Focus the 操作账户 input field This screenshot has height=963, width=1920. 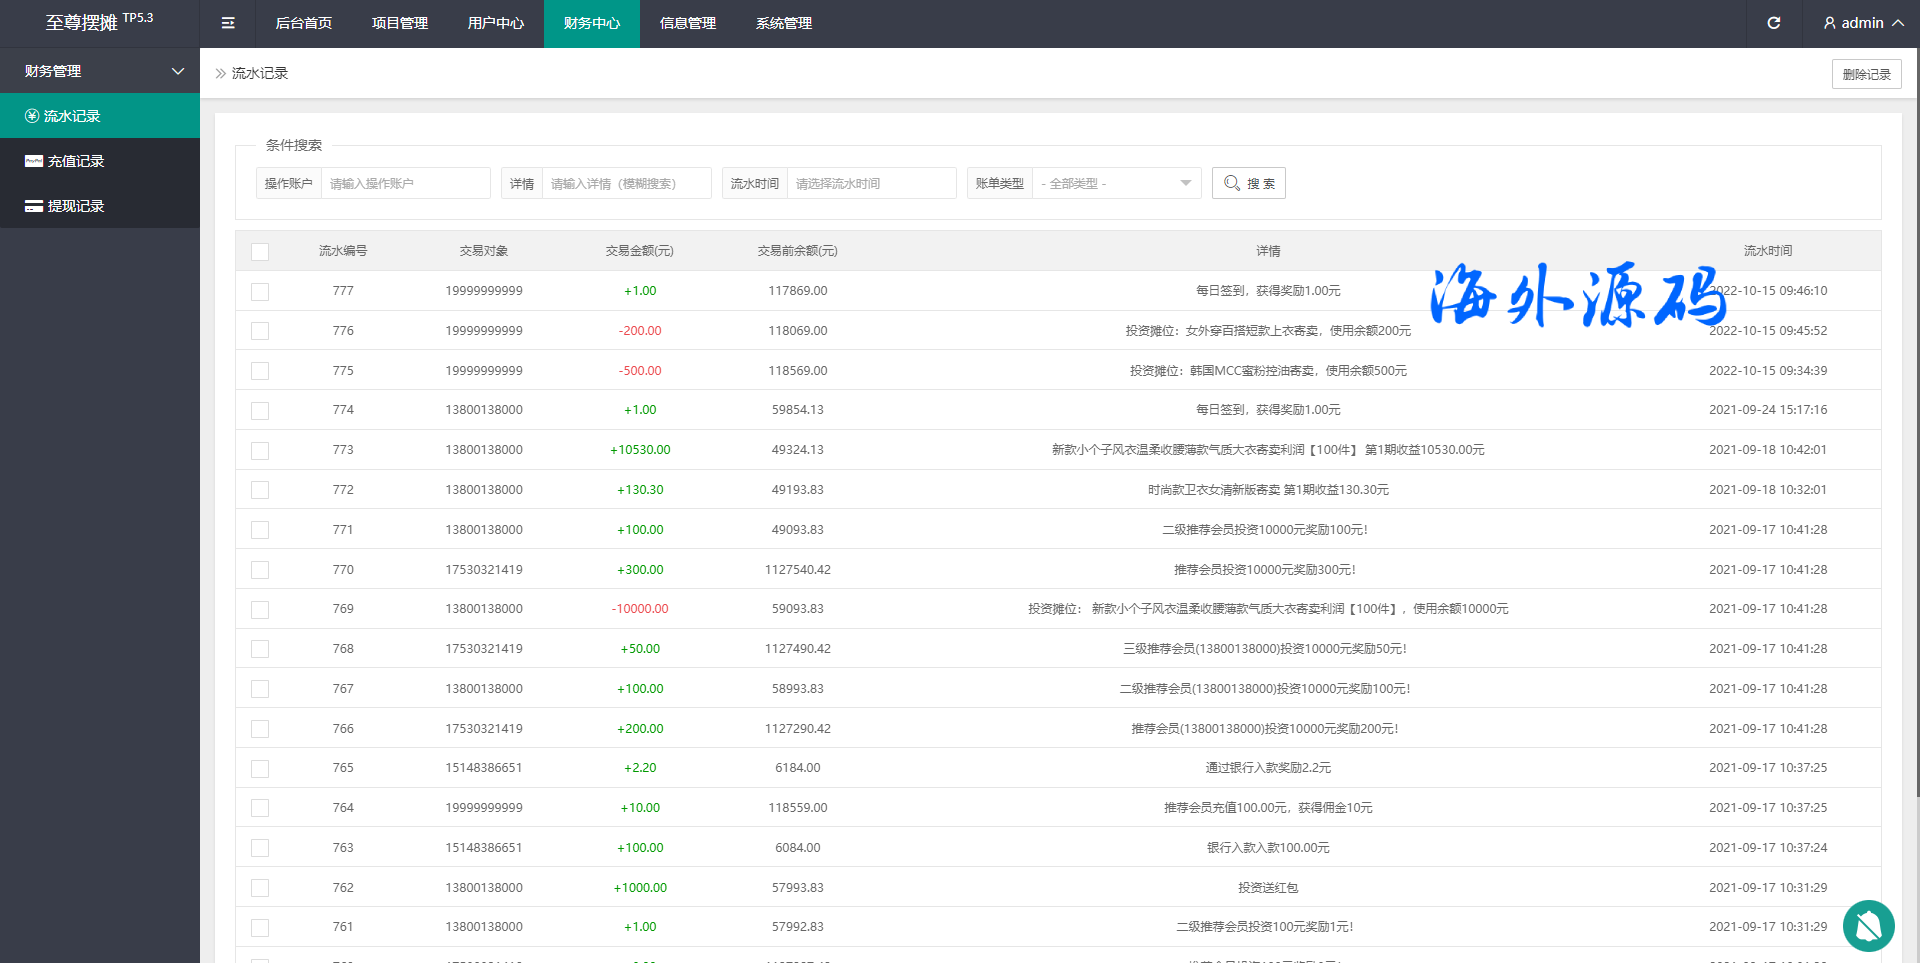pos(405,183)
